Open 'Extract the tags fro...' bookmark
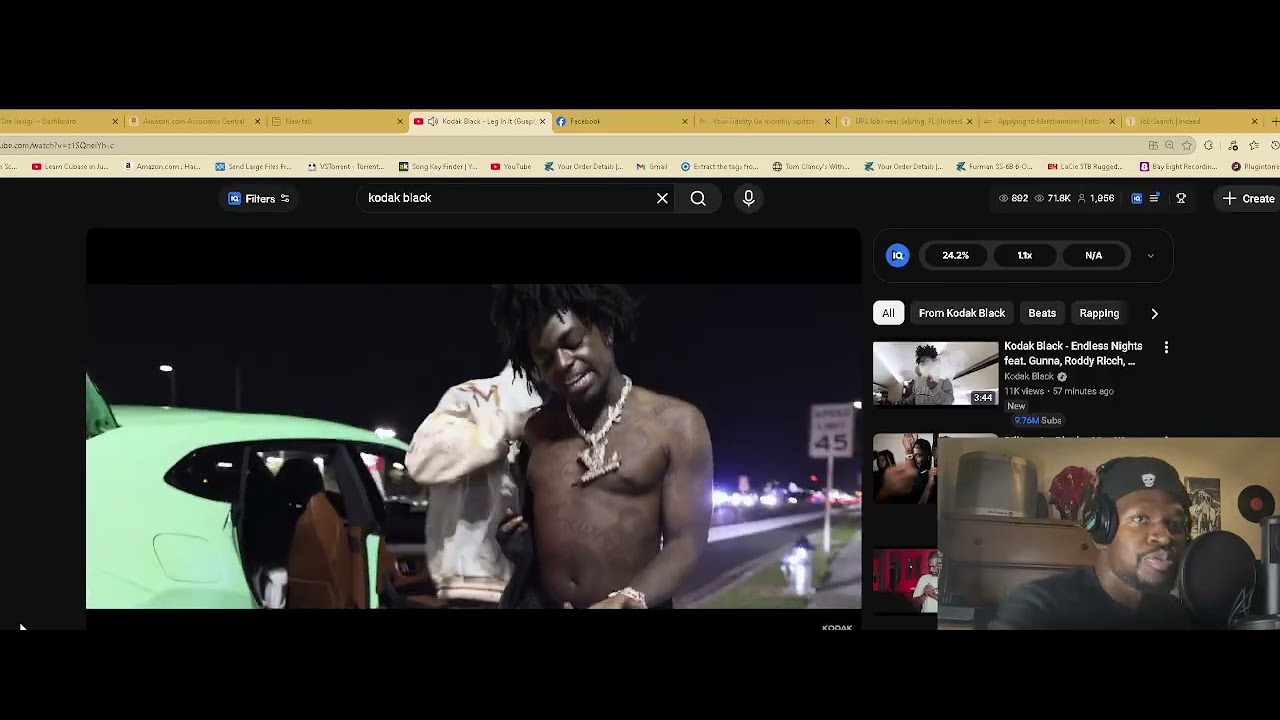This screenshot has width=1280, height=720. [x=719, y=167]
